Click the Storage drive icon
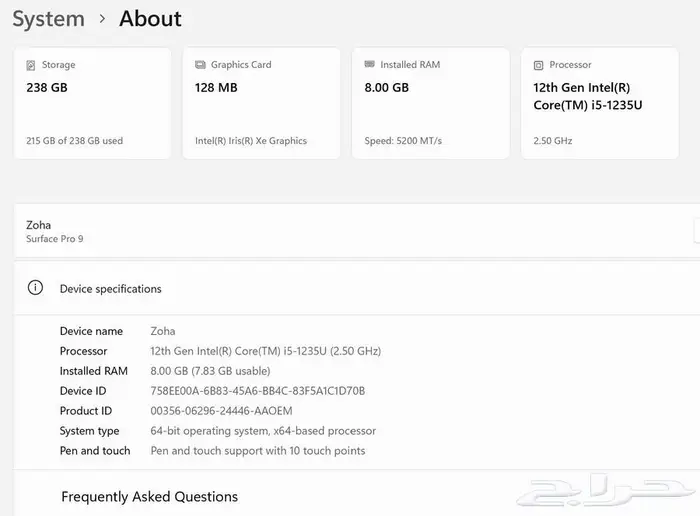Viewport: 700px width, 516px height. [31, 65]
